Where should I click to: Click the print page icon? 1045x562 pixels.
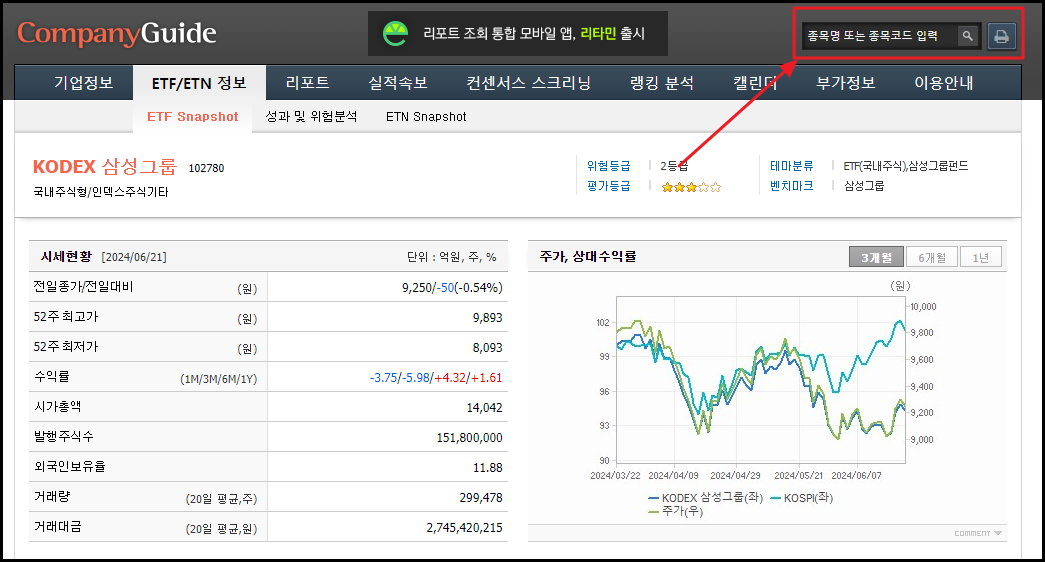point(1001,36)
